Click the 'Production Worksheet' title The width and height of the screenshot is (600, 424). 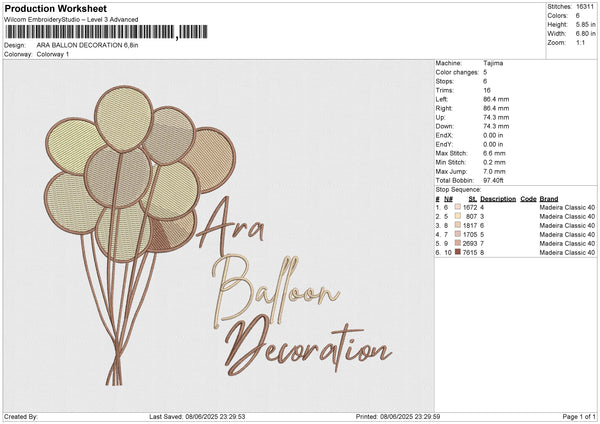56,8
